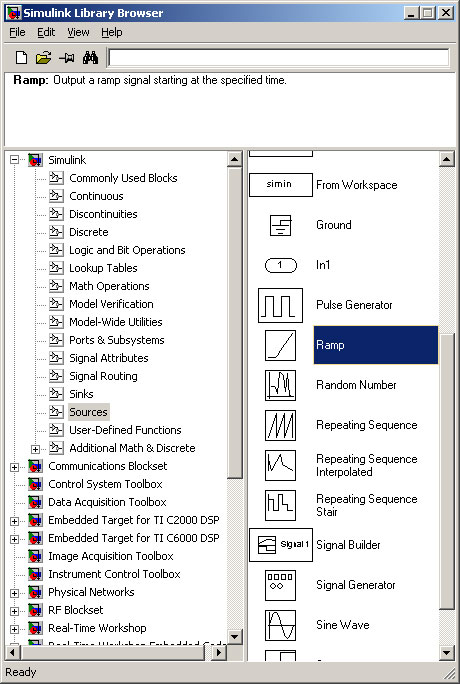Select the Model Verification library
This screenshot has height=684, width=460.
(x=112, y=304)
